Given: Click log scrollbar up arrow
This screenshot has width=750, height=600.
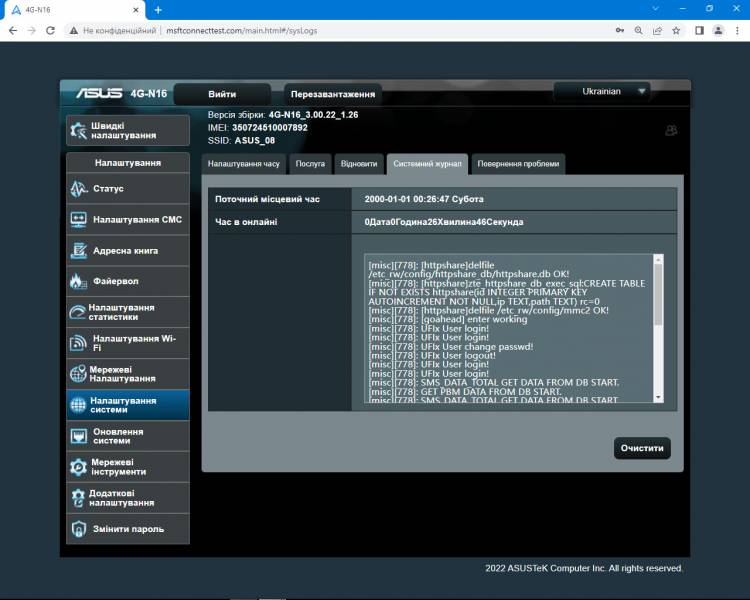Looking at the screenshot, I should 659,259.
